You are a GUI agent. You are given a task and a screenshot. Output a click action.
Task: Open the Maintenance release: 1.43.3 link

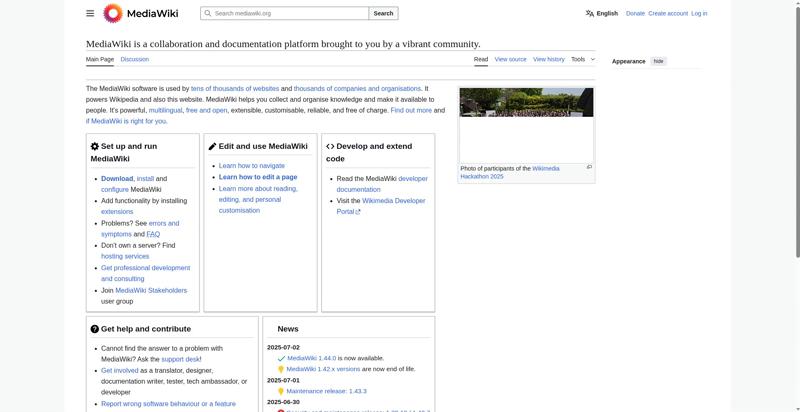click(x=327, y=391)
